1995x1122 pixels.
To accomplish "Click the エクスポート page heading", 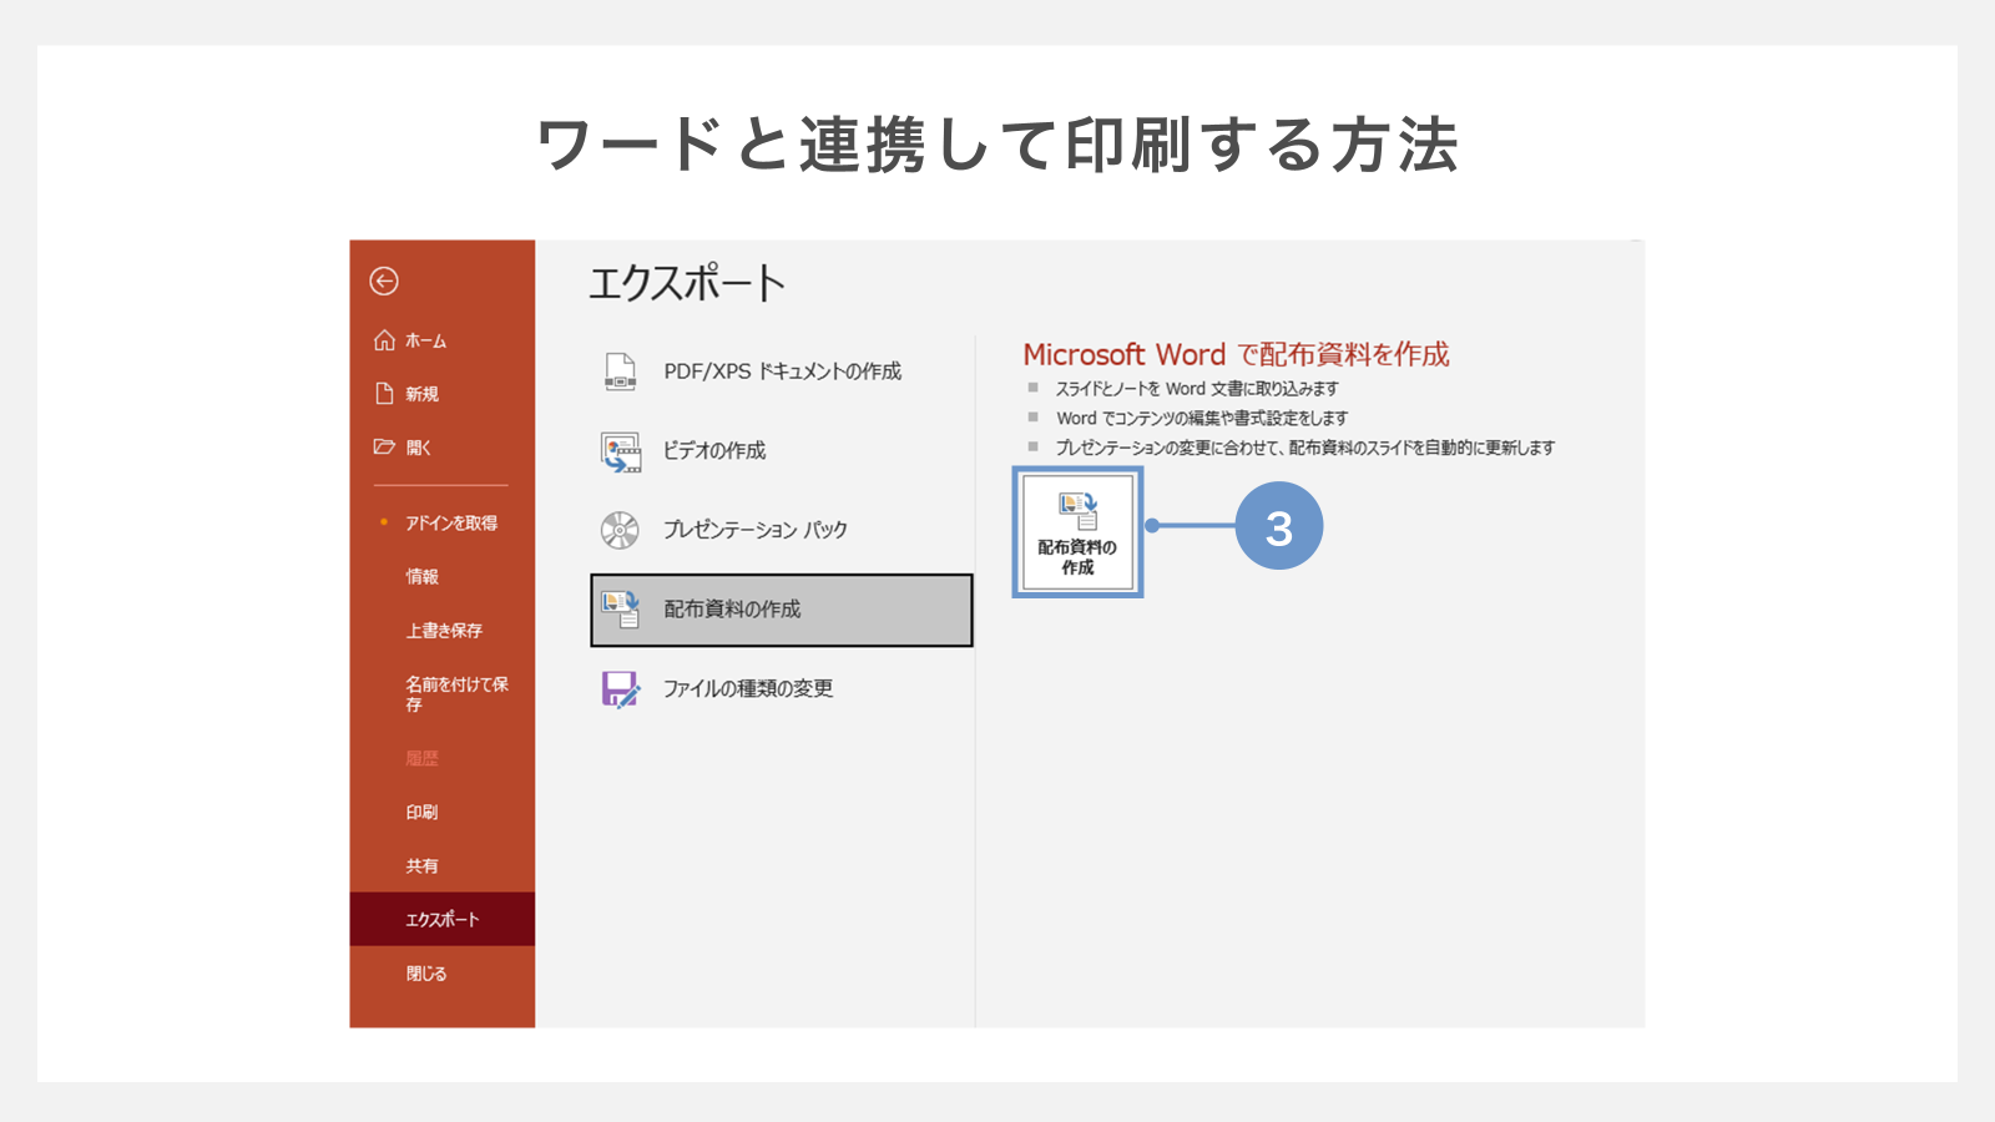I will point(687,284).
